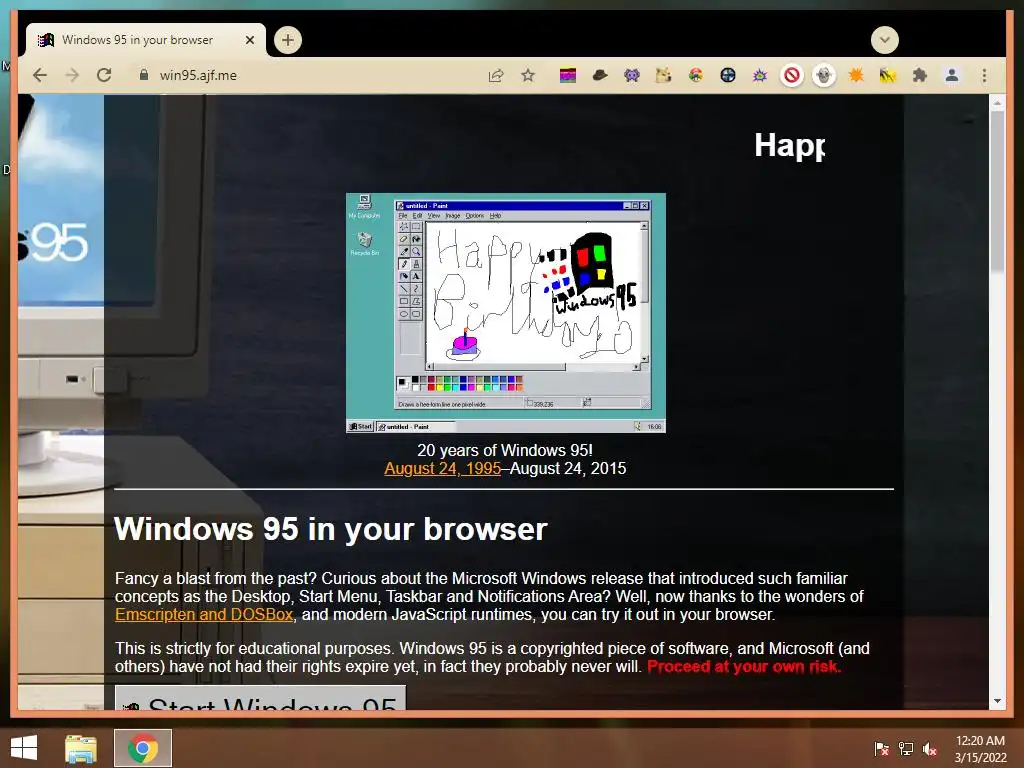
Task: Click the orange sun extension icon
Action: tap(856, 76)
